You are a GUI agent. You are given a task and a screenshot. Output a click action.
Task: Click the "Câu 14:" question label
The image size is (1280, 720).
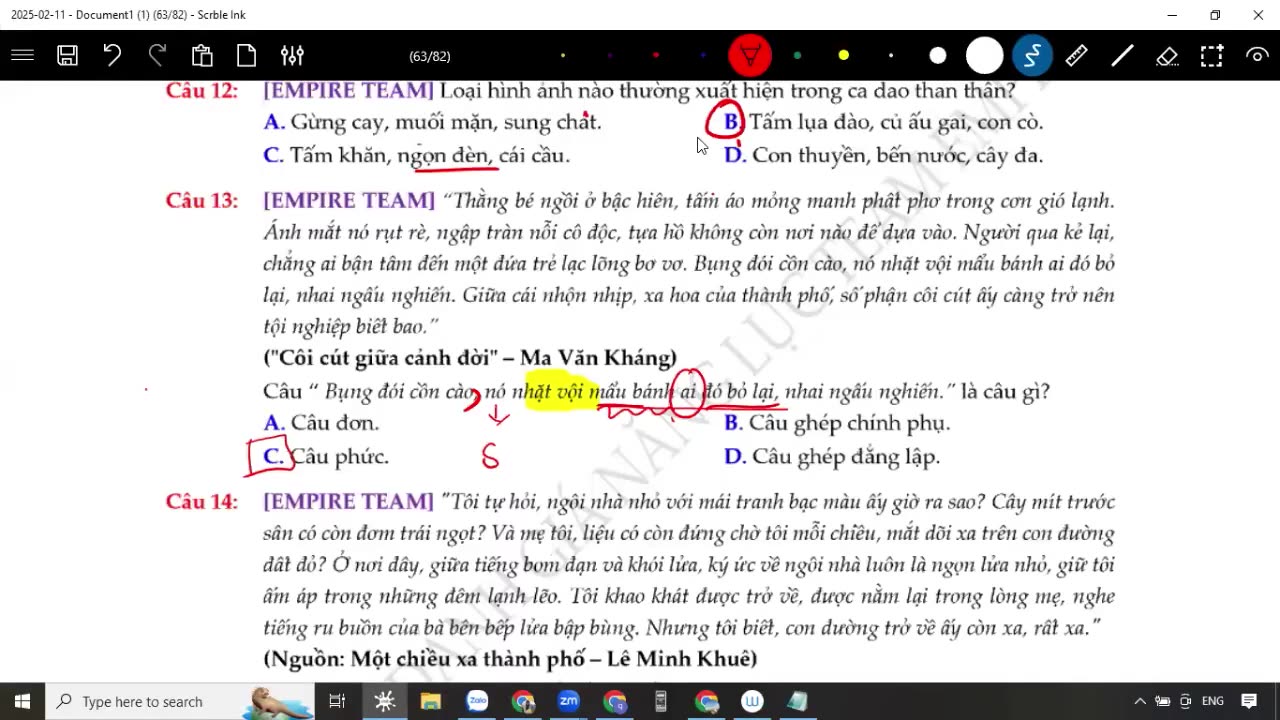pos(202,502)
